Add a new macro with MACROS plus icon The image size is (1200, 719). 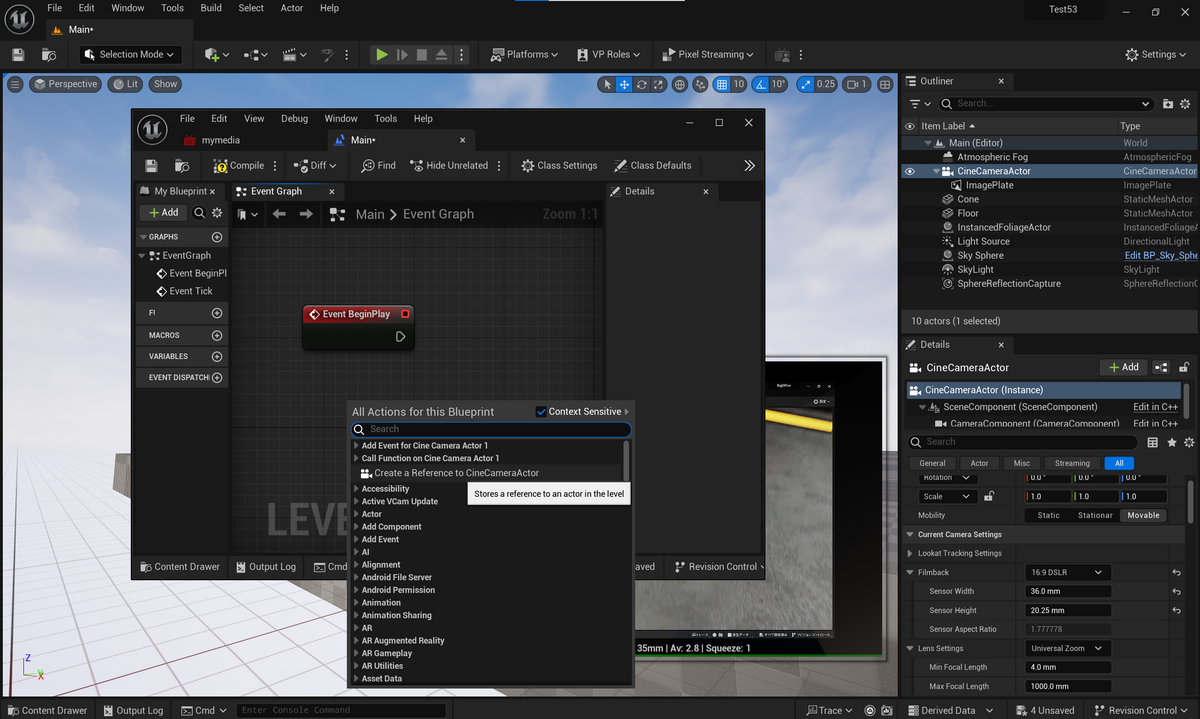click(217, 335)
